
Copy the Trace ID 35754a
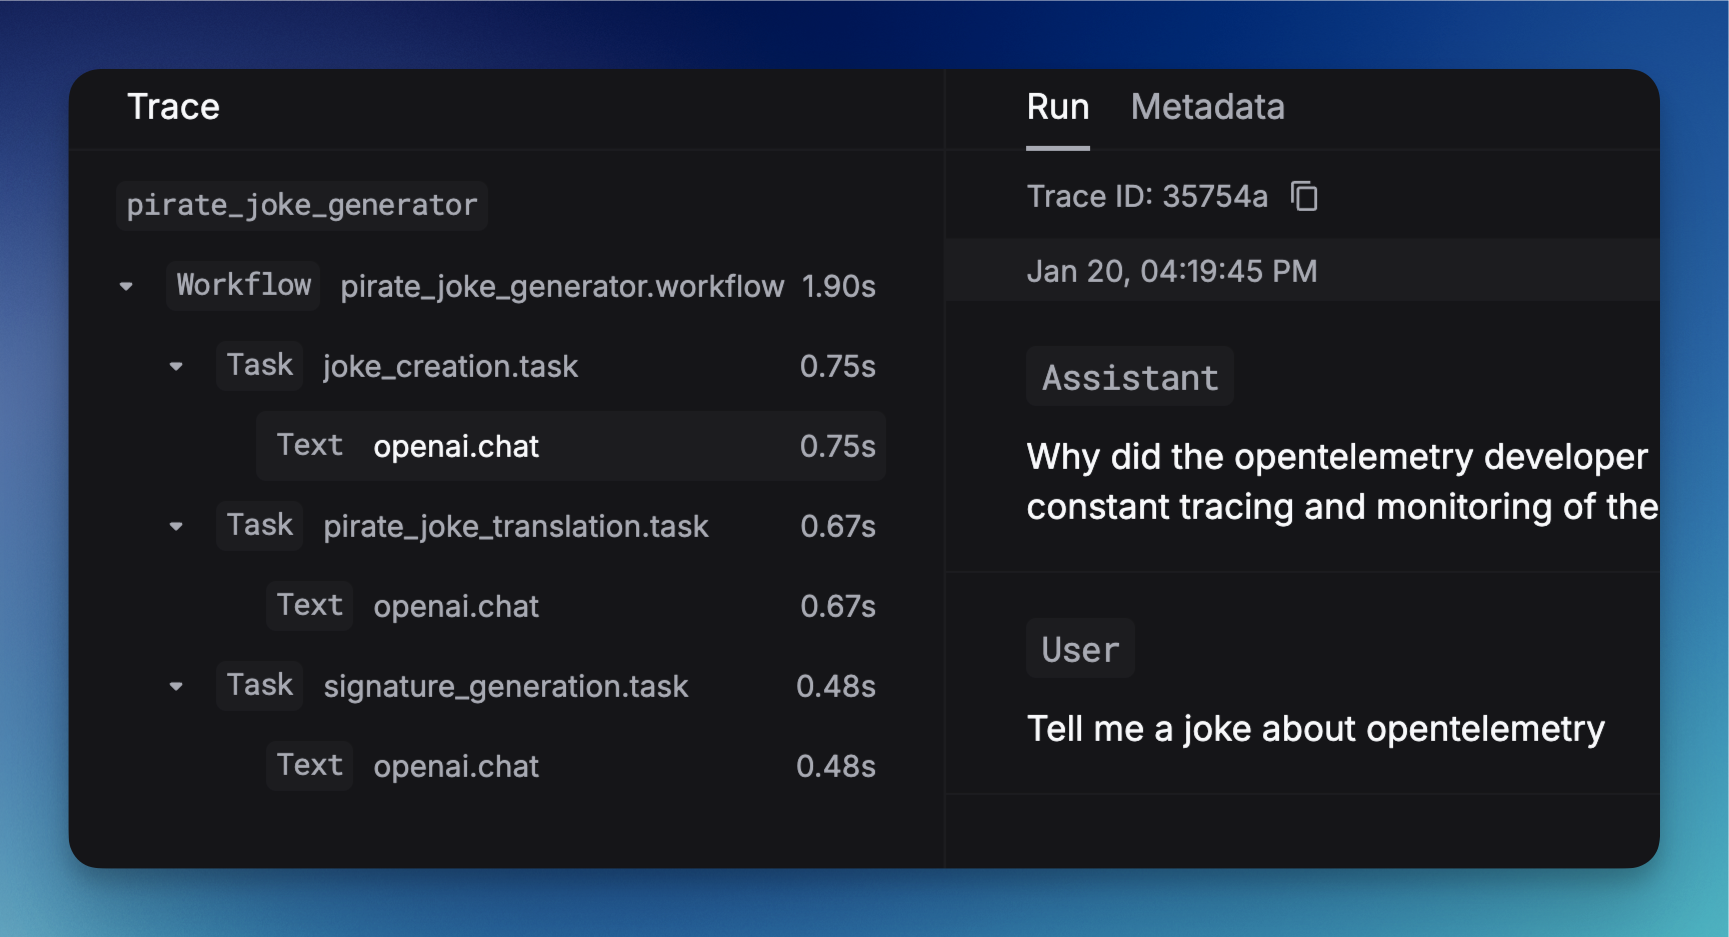coord(1304,196)
